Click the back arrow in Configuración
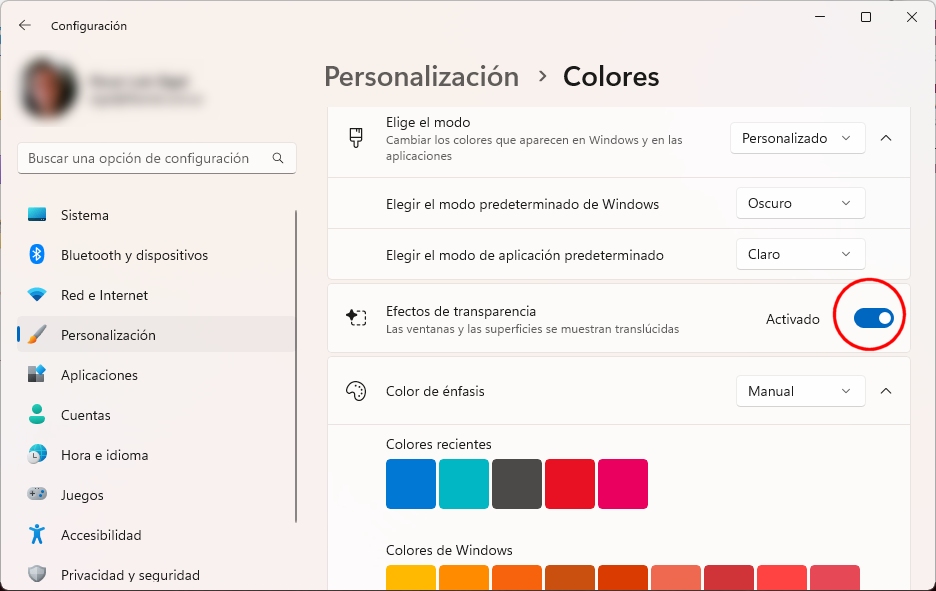 click(x=24, y=25)
